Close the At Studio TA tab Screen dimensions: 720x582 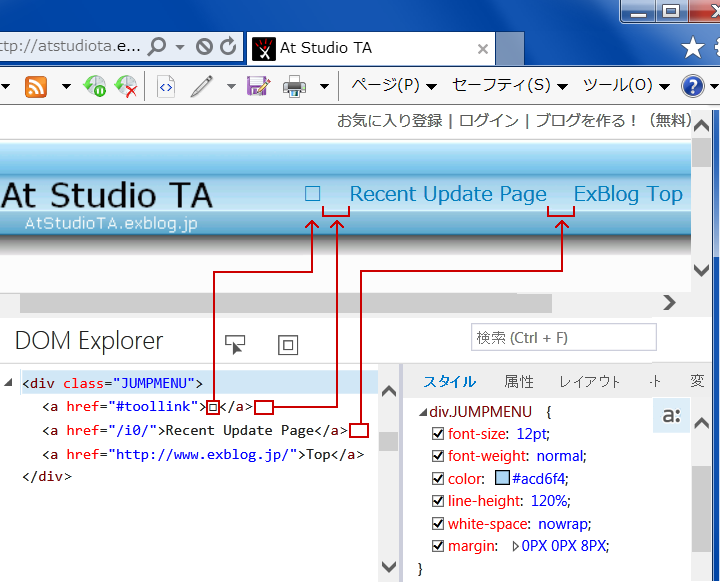[x=483, y=49]
